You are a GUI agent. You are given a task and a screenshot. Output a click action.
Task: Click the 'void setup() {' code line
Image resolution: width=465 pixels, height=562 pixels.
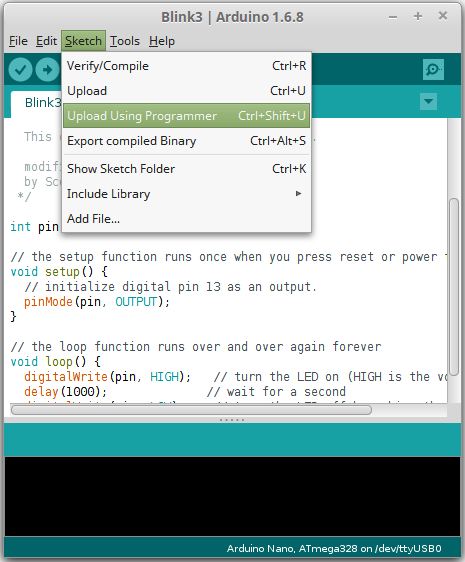[59, 272]
